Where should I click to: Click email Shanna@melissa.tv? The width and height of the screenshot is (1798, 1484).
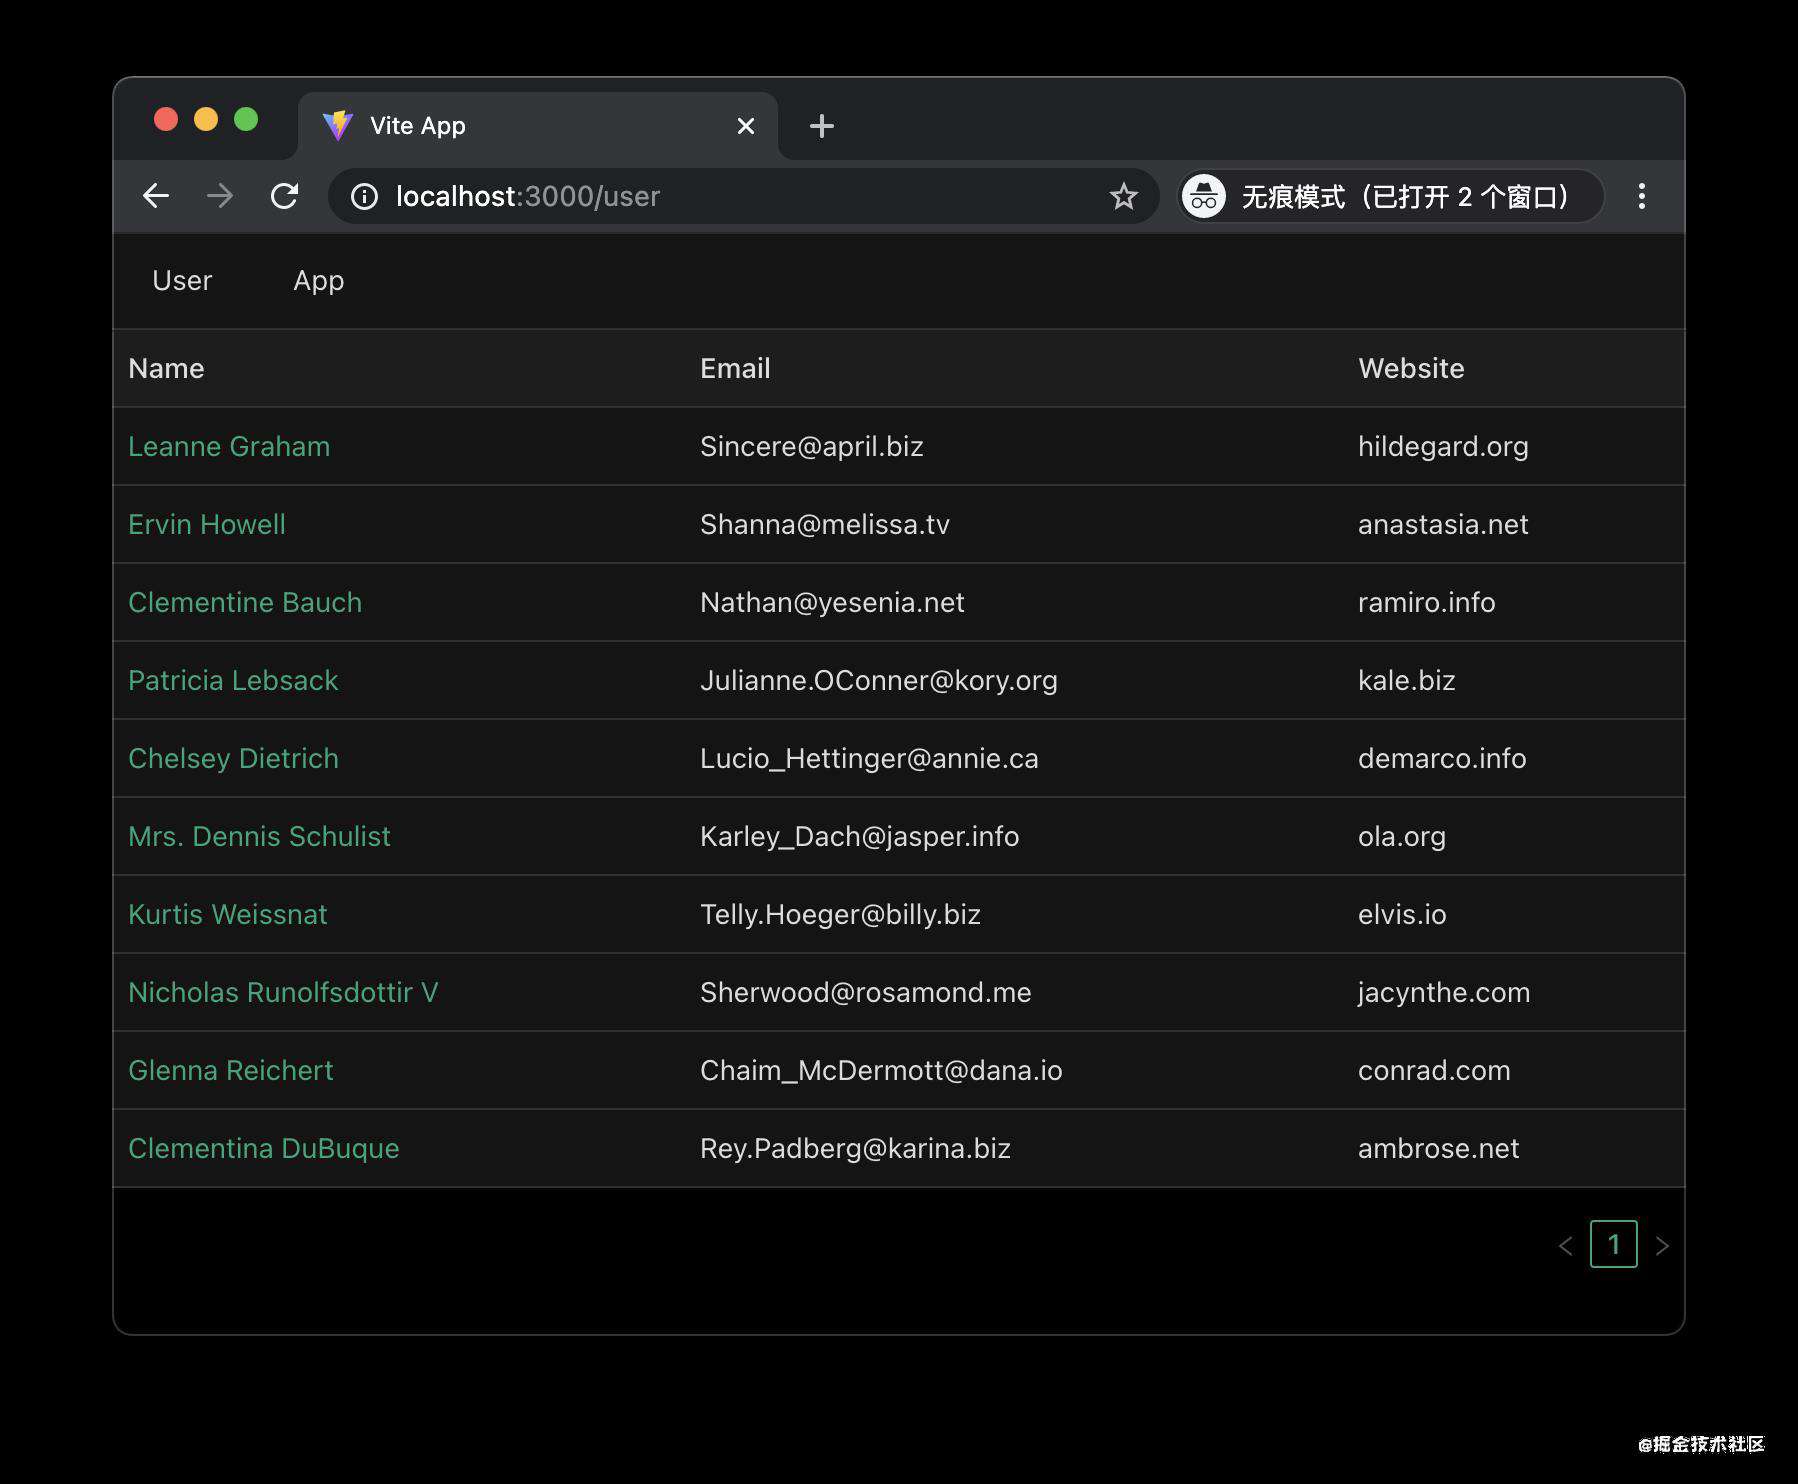(825, 525)
